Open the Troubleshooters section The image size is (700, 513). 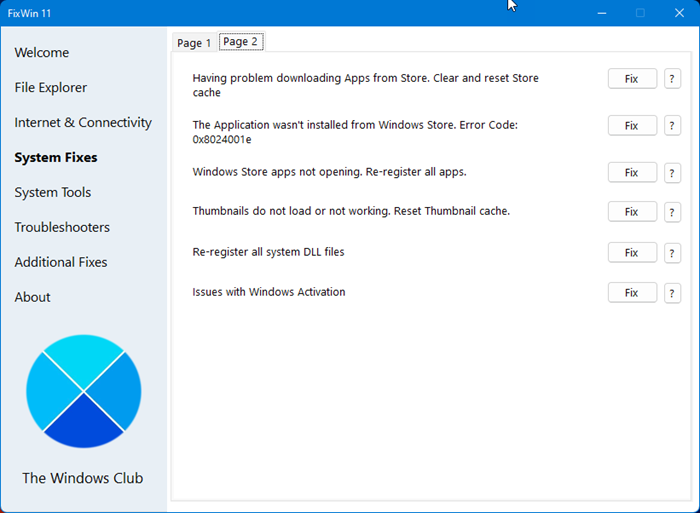[x=62, y=227]
